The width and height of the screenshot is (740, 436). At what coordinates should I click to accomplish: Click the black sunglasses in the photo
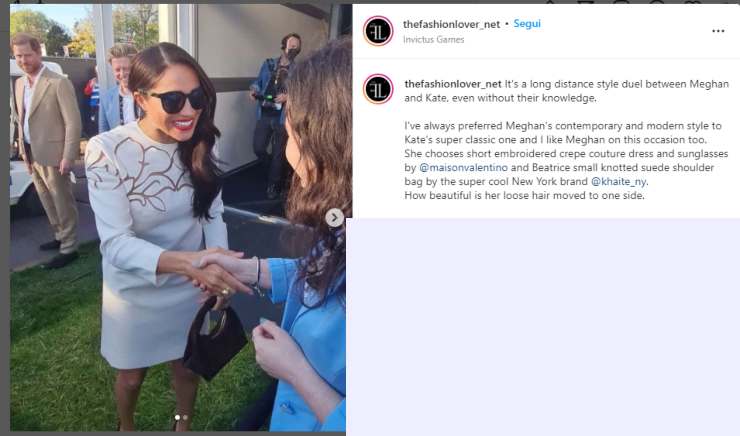[x=176, y=100]
